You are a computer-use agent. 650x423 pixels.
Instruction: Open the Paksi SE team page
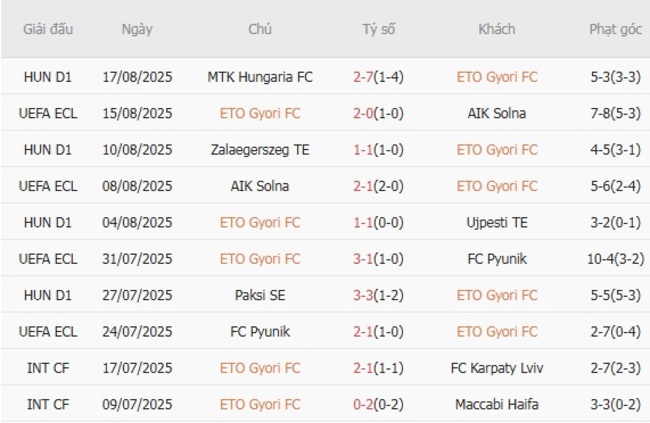260,295
